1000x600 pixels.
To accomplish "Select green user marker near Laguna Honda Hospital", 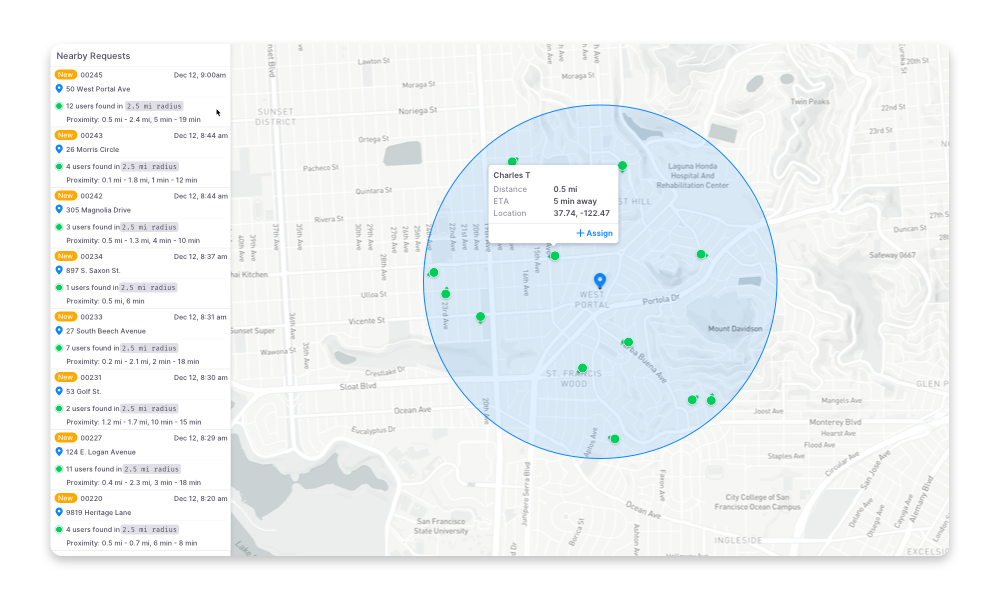I will pos(622,166).
